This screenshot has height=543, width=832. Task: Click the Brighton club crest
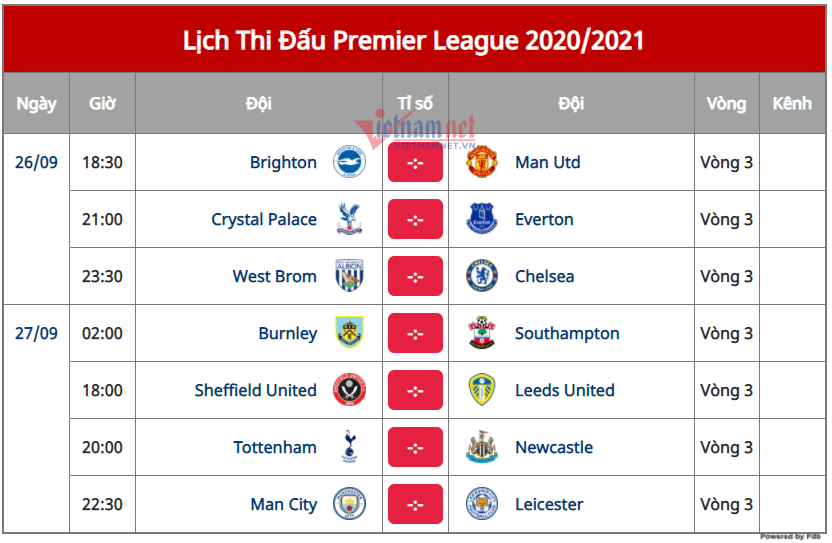[x=349, y=163]
